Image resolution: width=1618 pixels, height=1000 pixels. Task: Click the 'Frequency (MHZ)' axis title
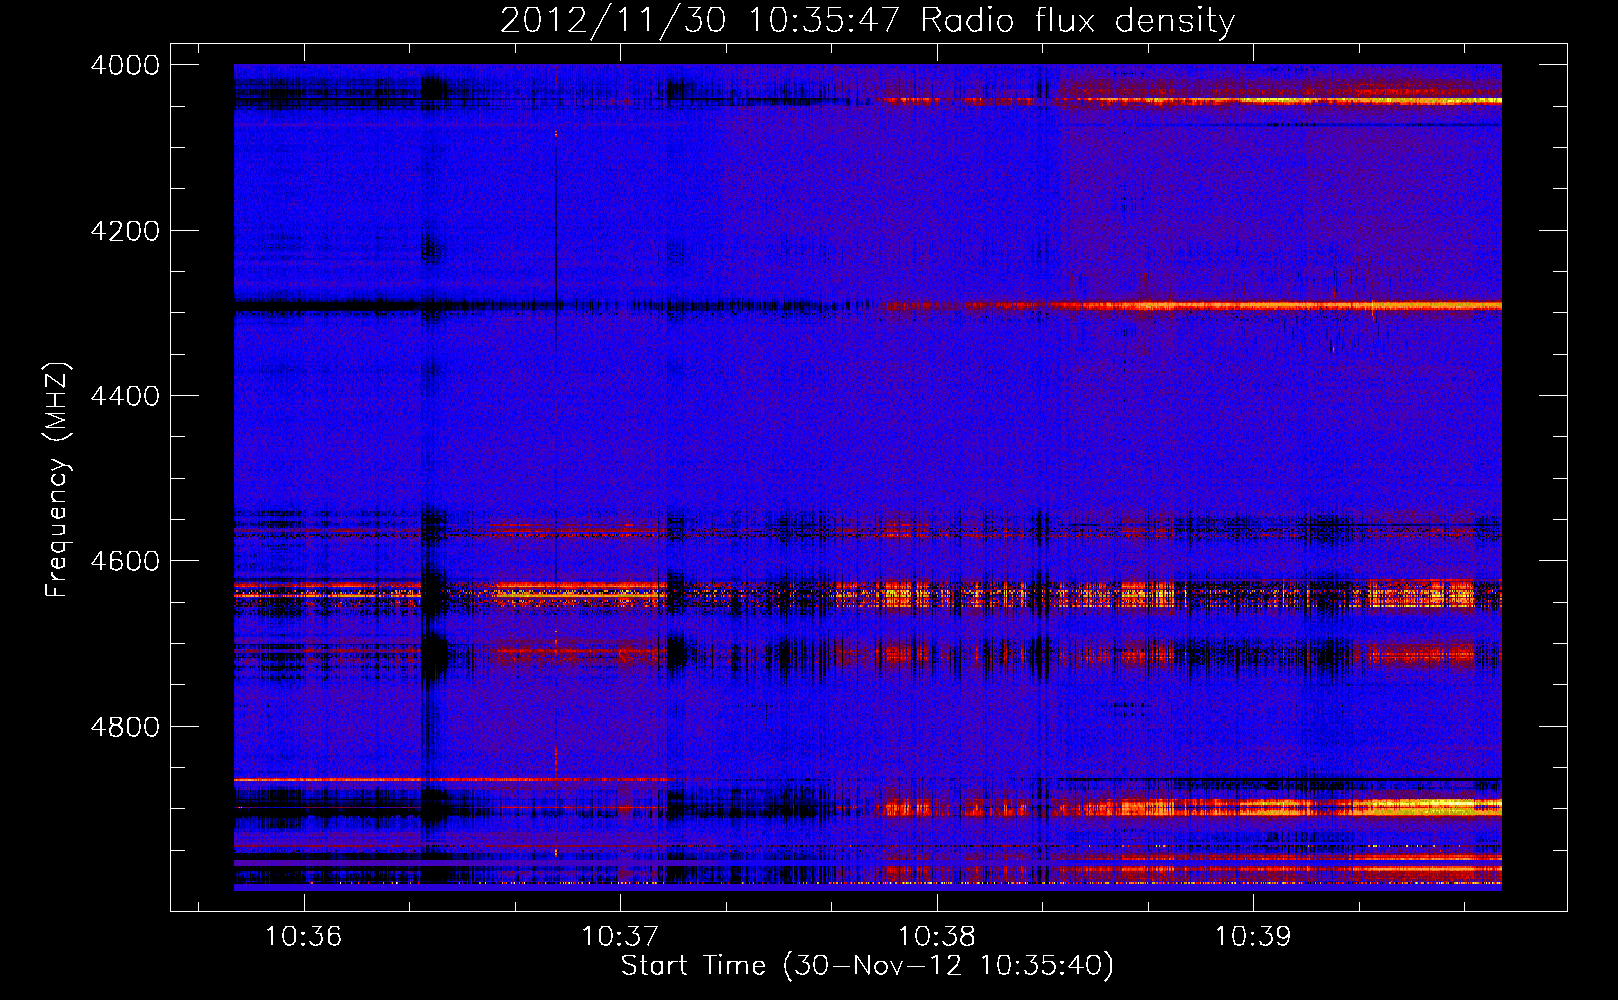58,480
